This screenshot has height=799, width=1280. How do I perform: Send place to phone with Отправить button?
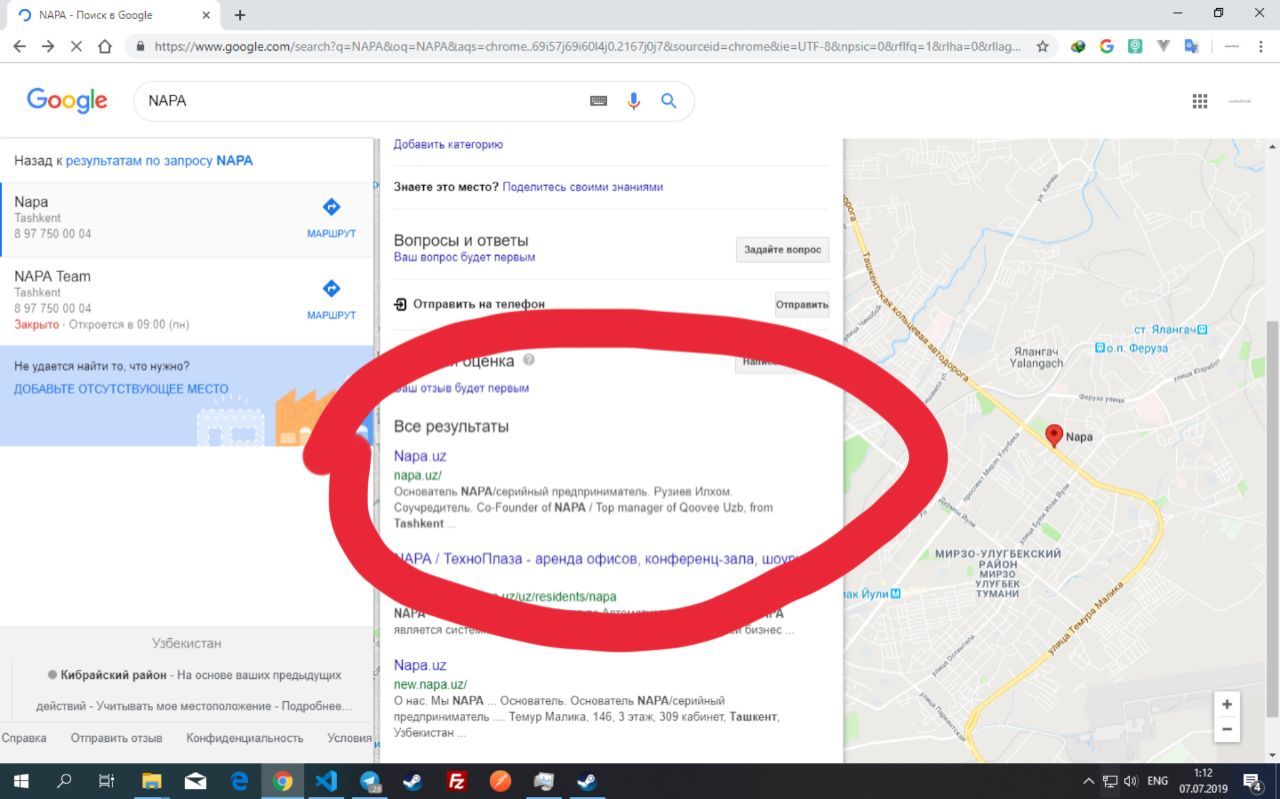(x=802, y=305)
